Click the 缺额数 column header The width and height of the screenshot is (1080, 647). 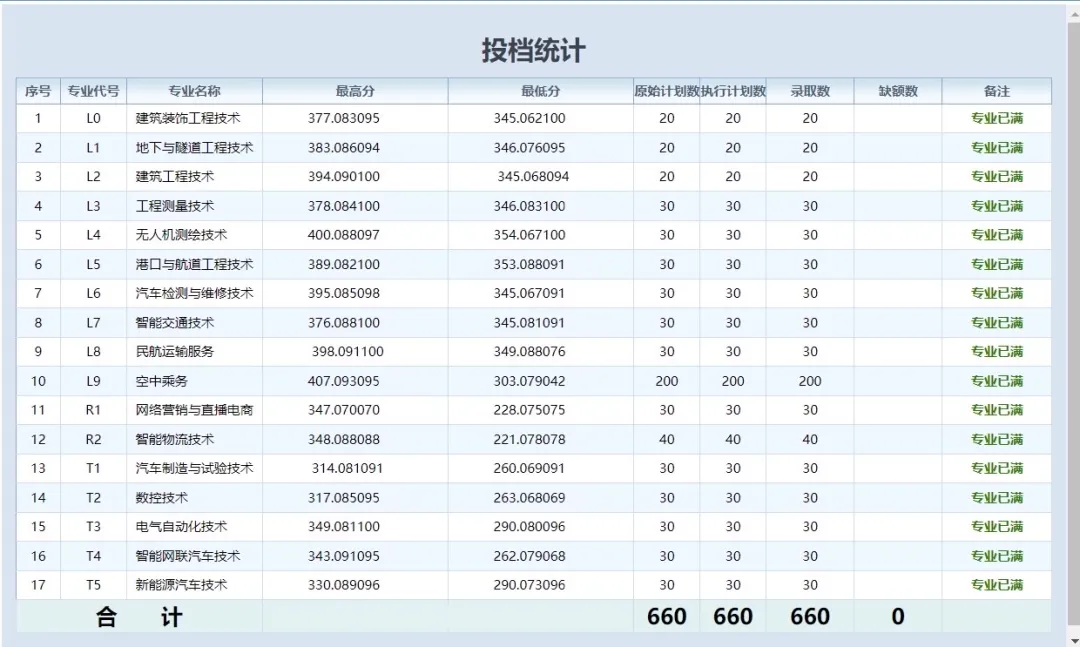(897, 91)
